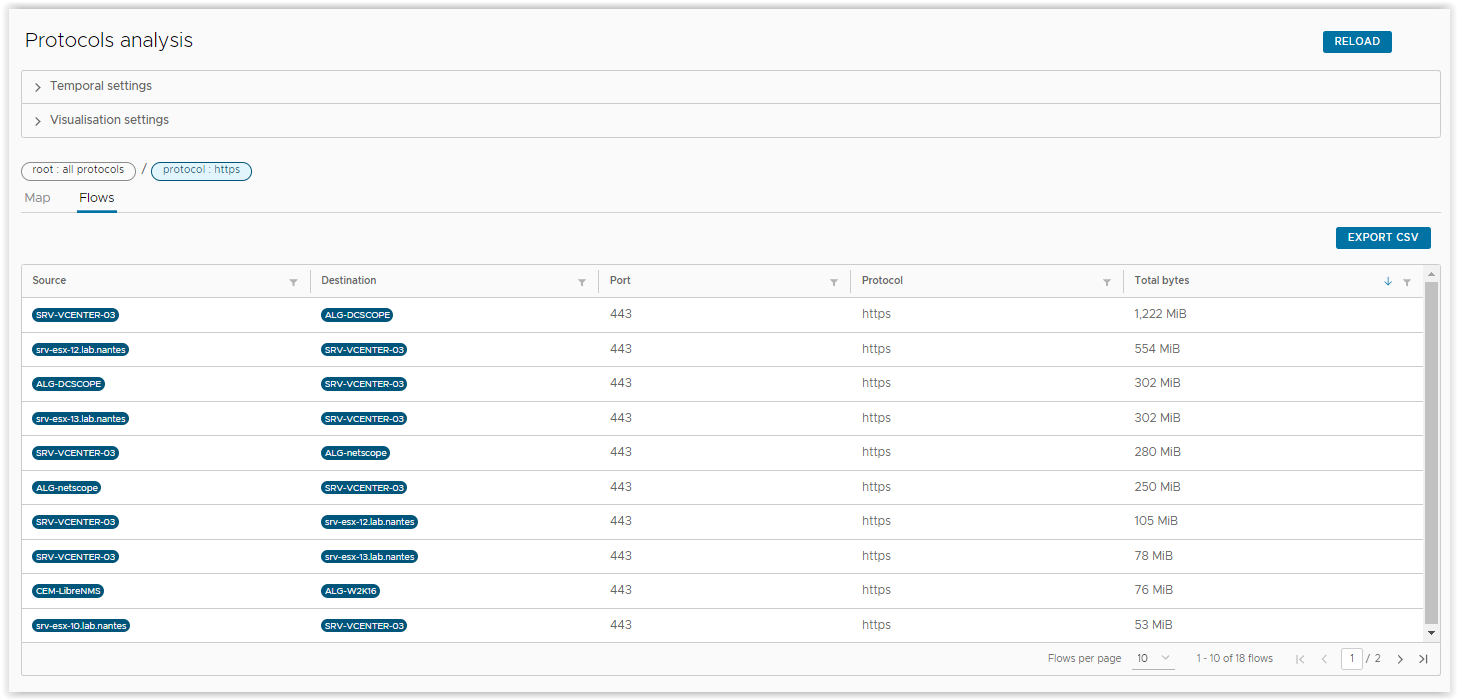Viewport: 1458px width, 700px height.
Task: Sort by the Source column header
Action: (x=49, y=281)
